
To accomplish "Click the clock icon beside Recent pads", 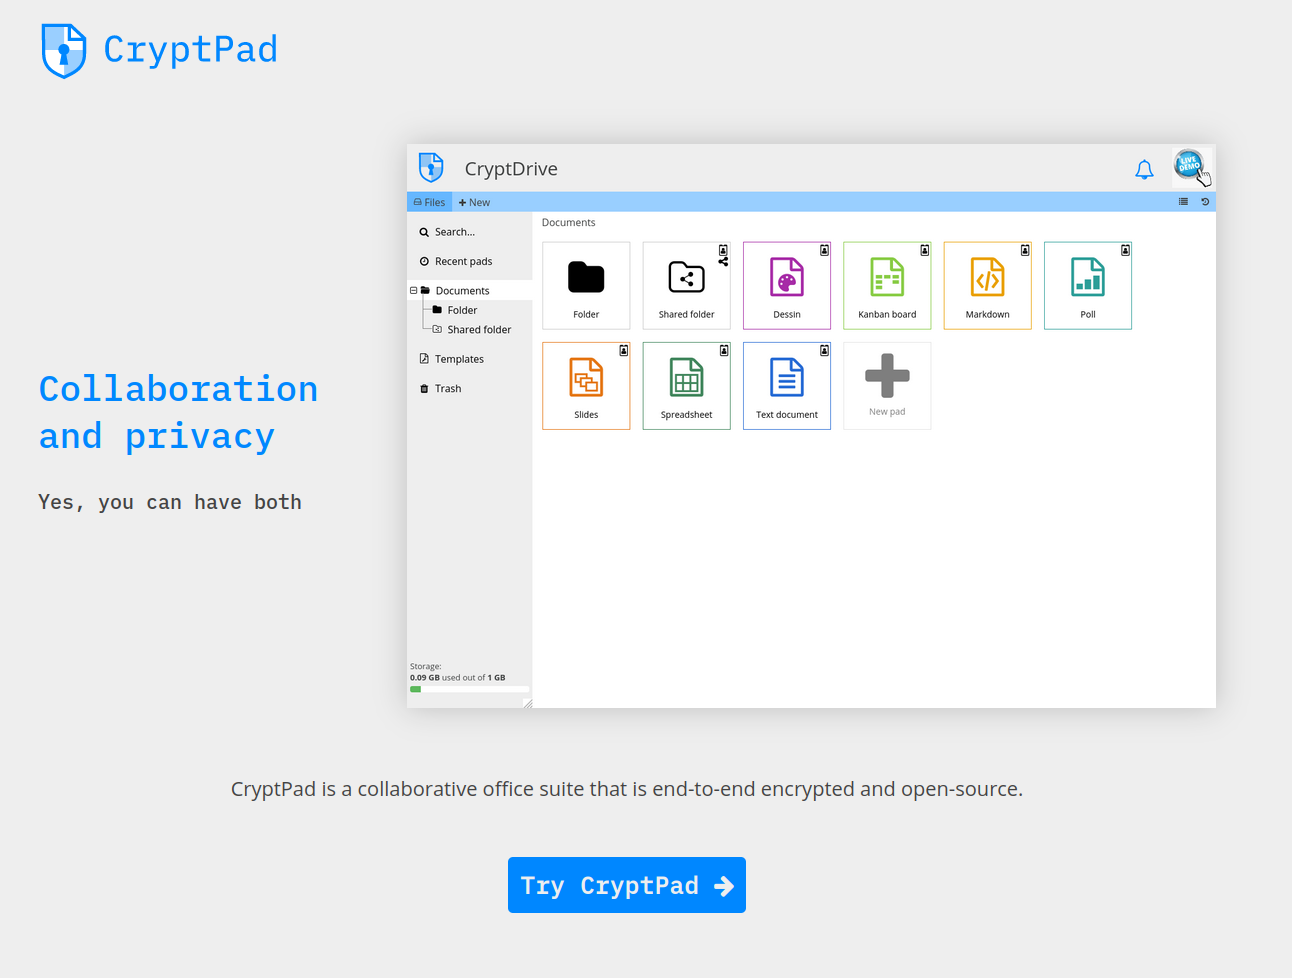I will (424, 262).
